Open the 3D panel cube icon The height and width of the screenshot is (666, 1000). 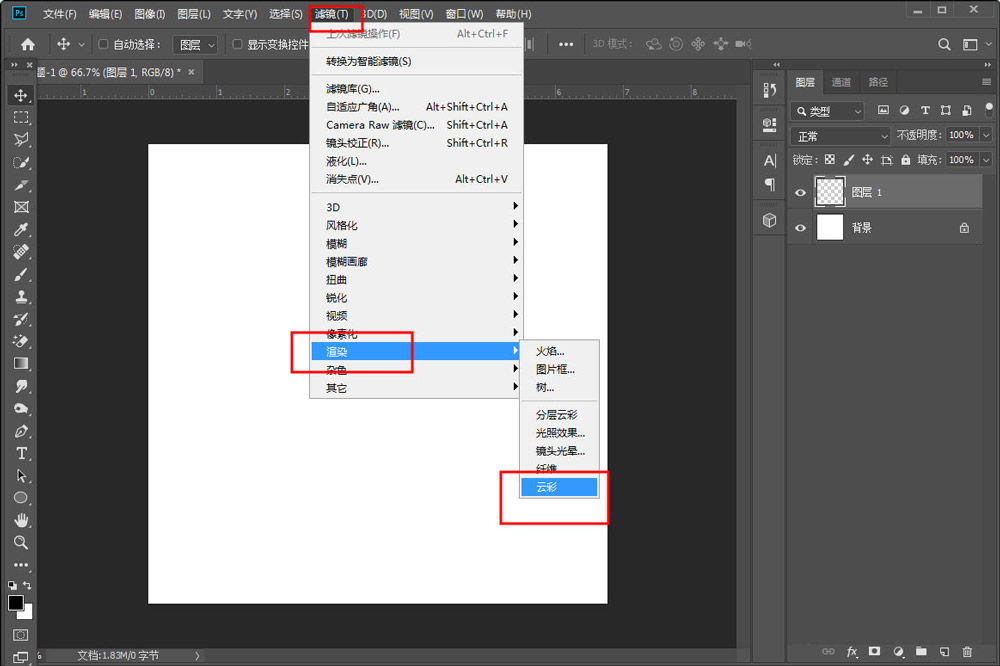[x=770, y=221]
